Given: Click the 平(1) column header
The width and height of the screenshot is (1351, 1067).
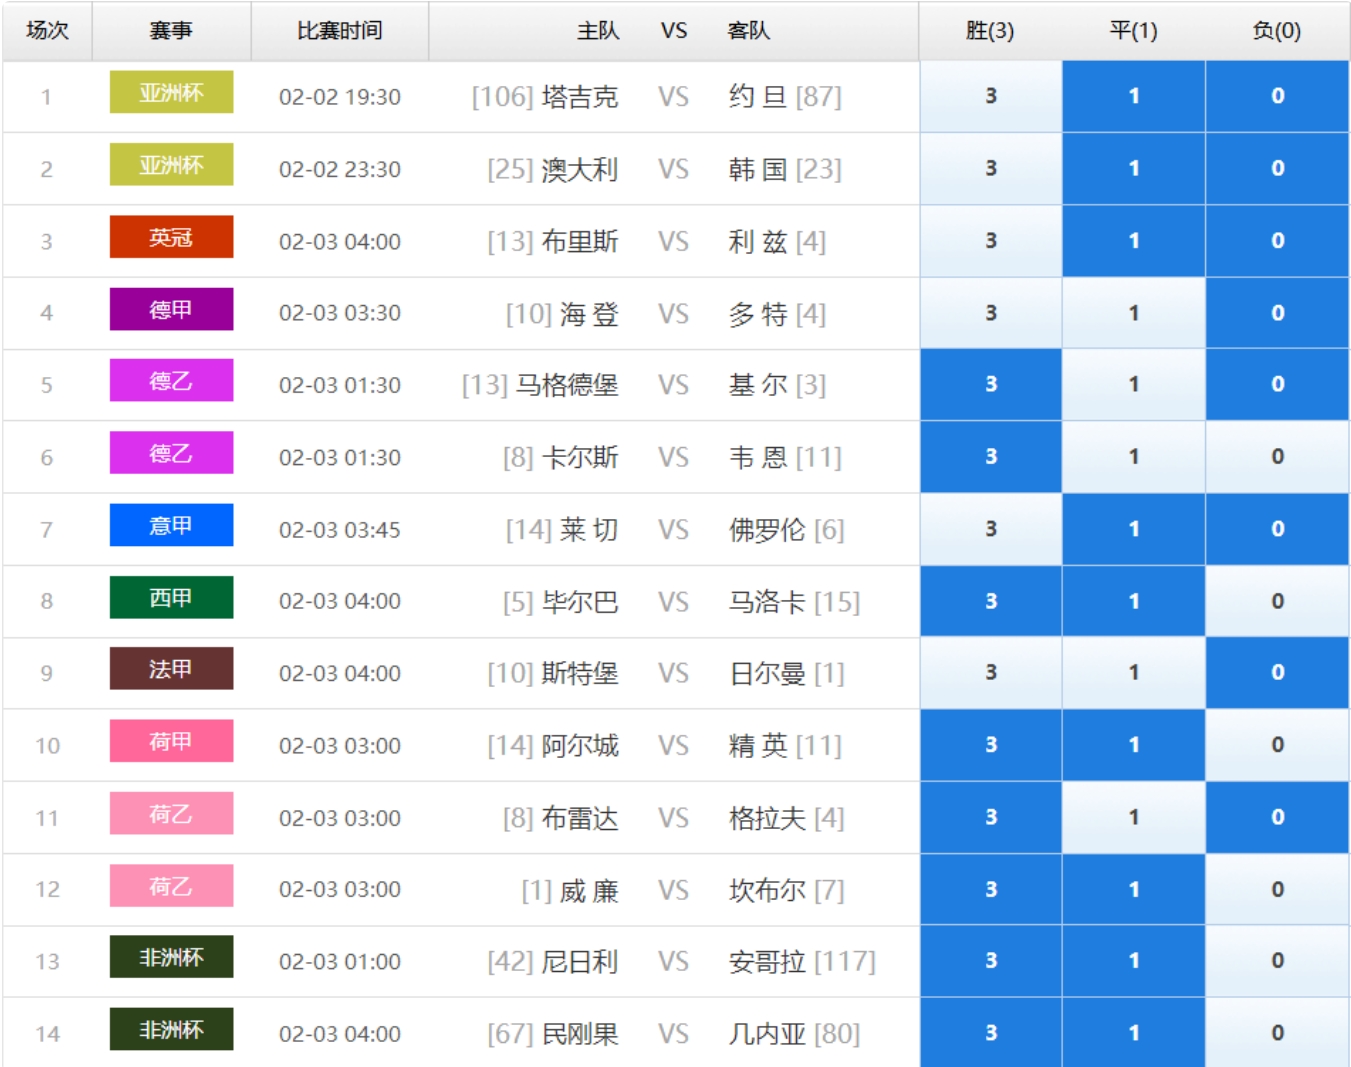Looking at the screenshot, I should point(1134,31).
